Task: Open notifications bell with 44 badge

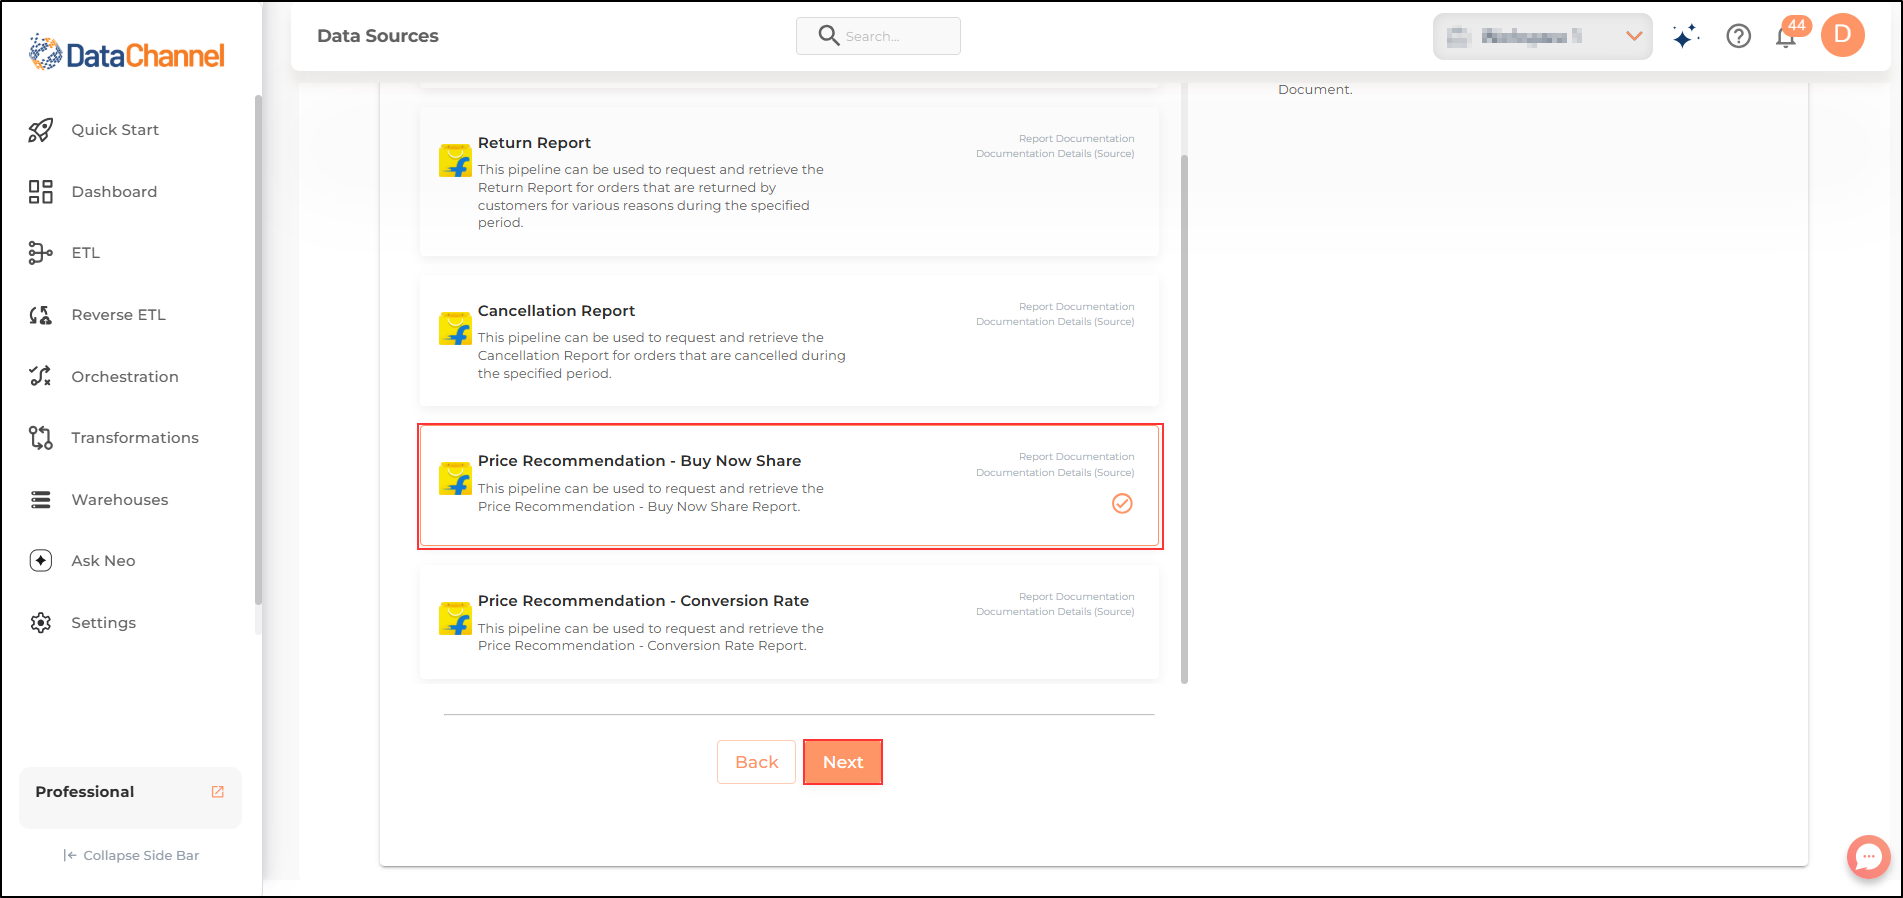Action: point(1787,35)
